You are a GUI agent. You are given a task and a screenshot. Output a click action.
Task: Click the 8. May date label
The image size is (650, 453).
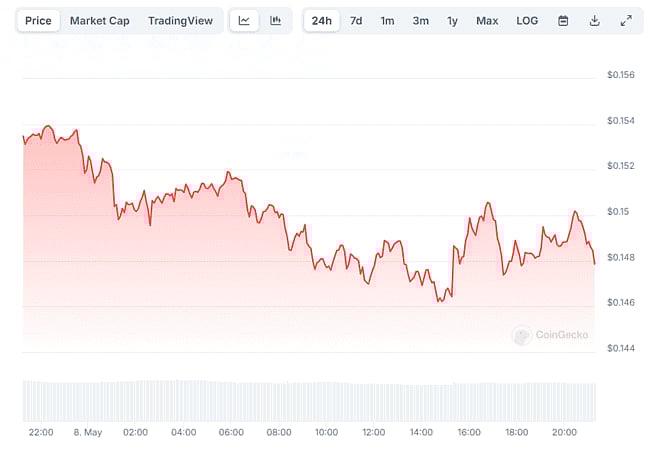pos(88,432)
